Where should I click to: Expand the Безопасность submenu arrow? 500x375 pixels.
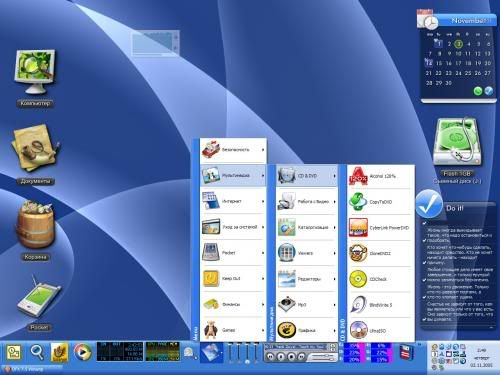(263, 150)
